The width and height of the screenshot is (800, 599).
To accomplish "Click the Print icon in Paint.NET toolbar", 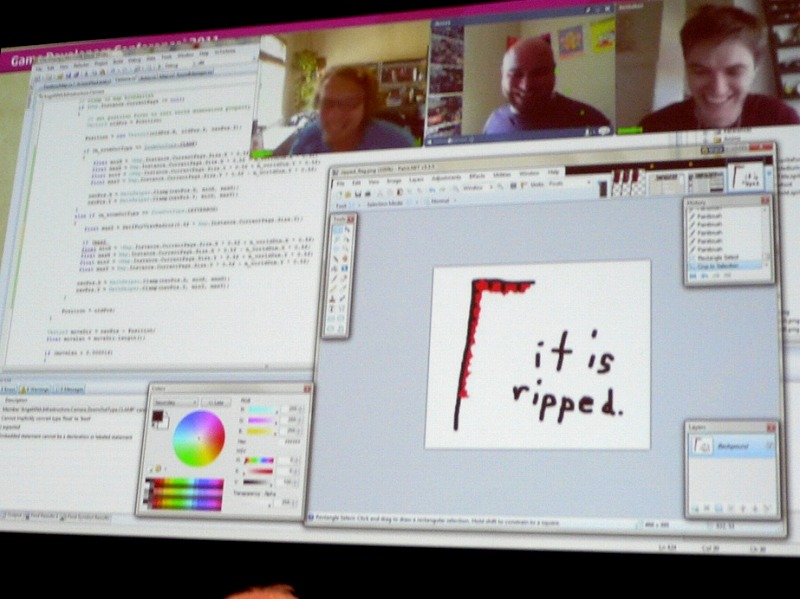I will pyautogui.click(x=367, y=194).
